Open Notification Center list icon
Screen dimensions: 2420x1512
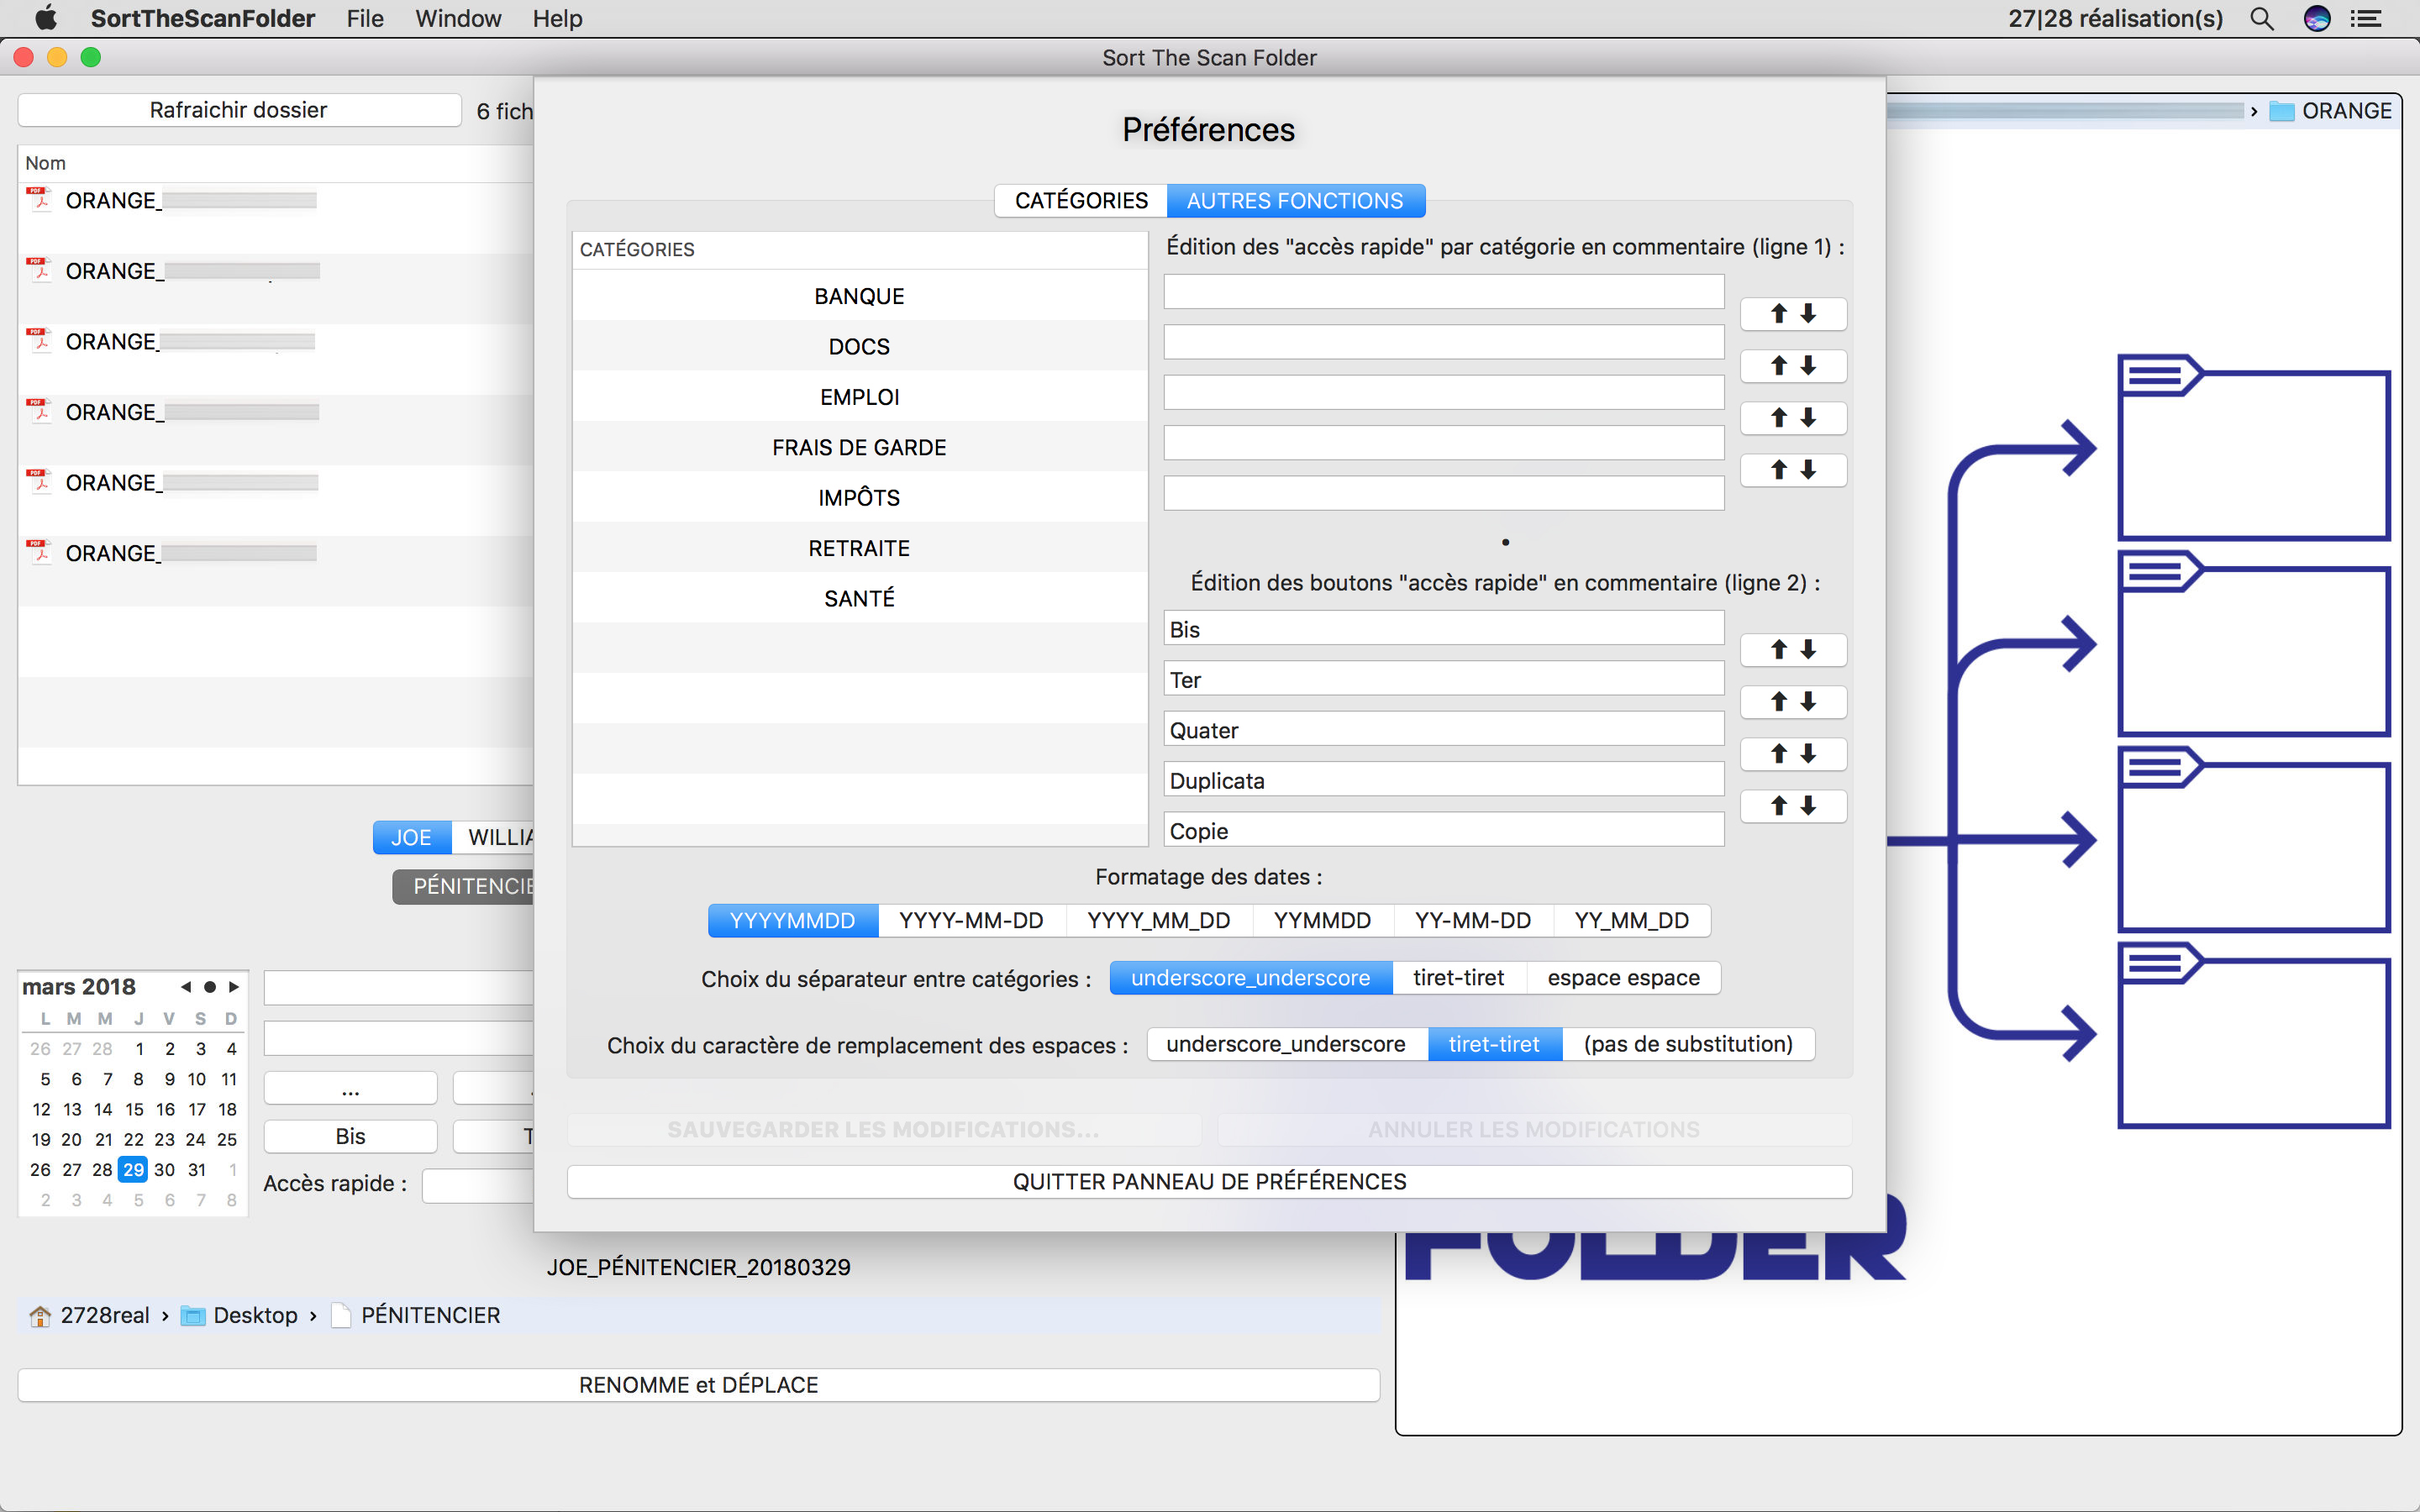click(2366, 19)
